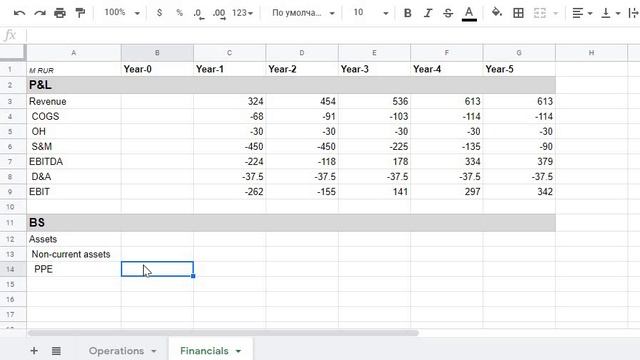The width and height of the screenshot is (640, 360).
Task: Select column B header
Action: (157, 53)
